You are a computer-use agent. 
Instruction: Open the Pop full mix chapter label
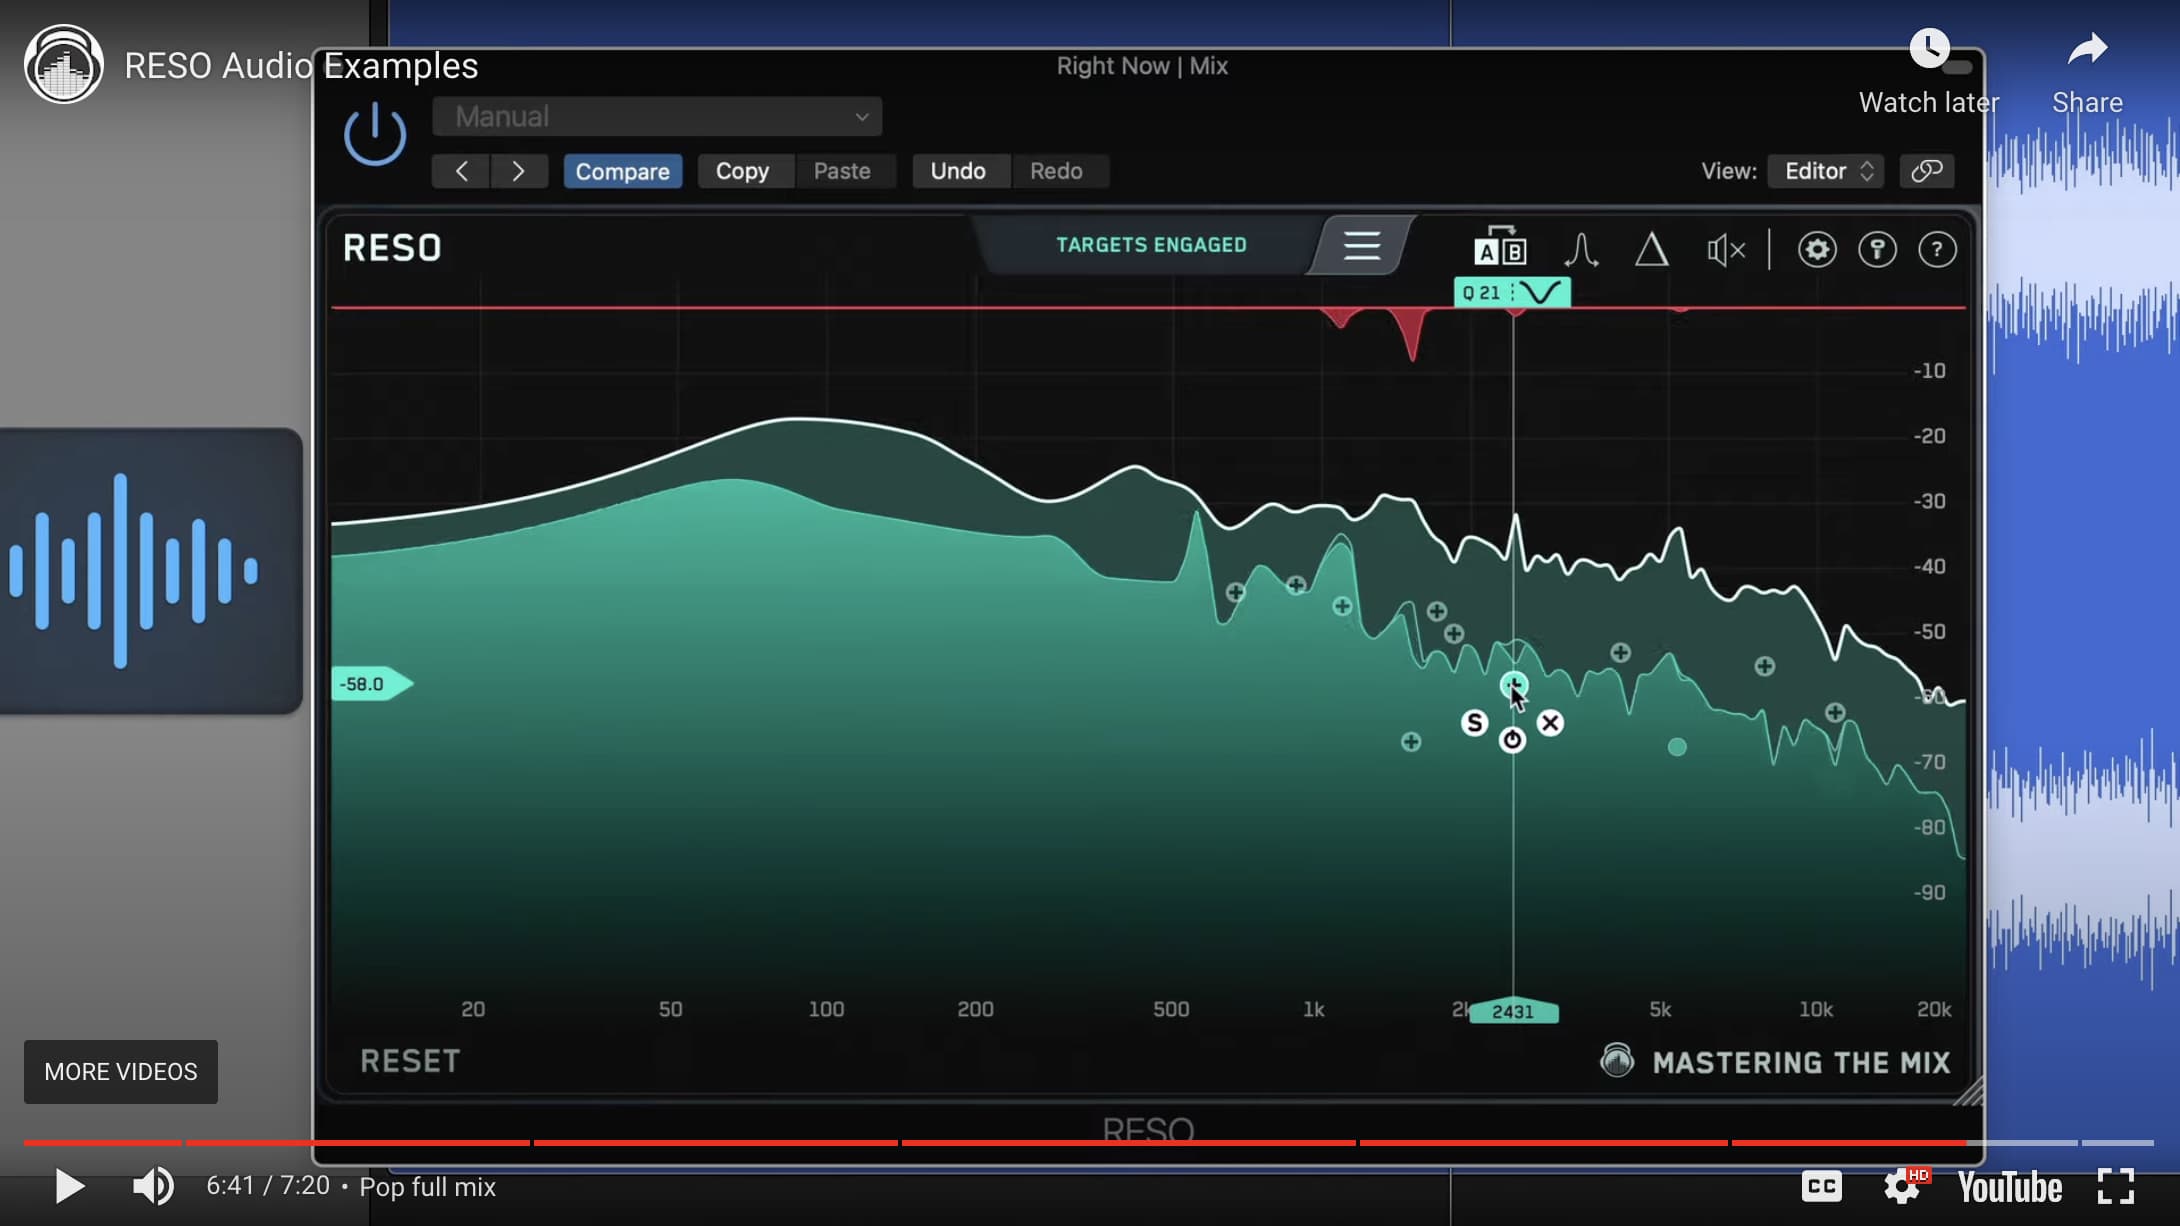click(427, 1187)
